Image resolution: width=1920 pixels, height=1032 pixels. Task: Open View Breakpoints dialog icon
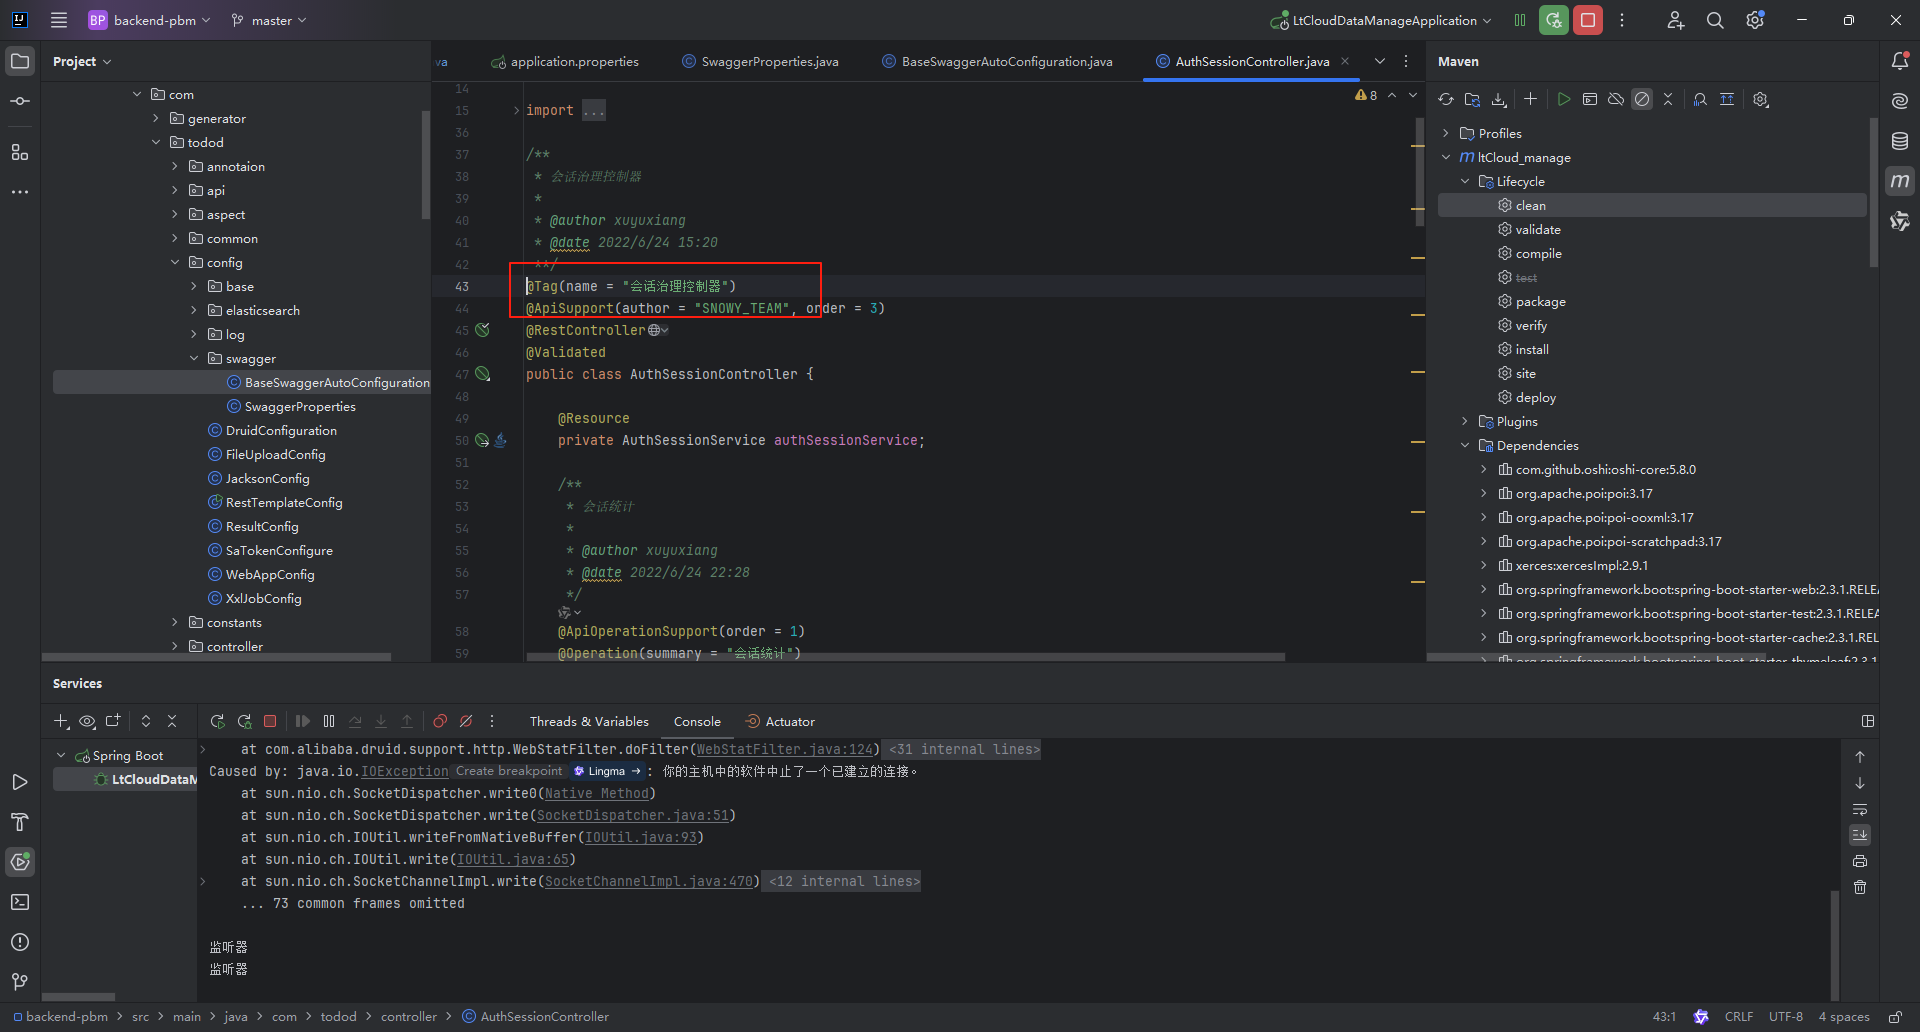pos(440,721)
